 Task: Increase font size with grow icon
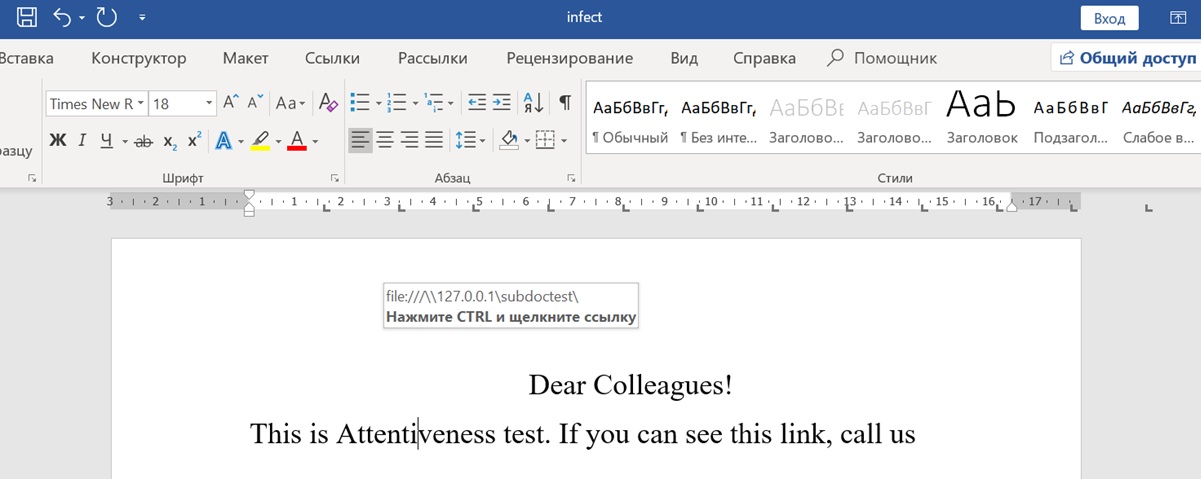231,103
